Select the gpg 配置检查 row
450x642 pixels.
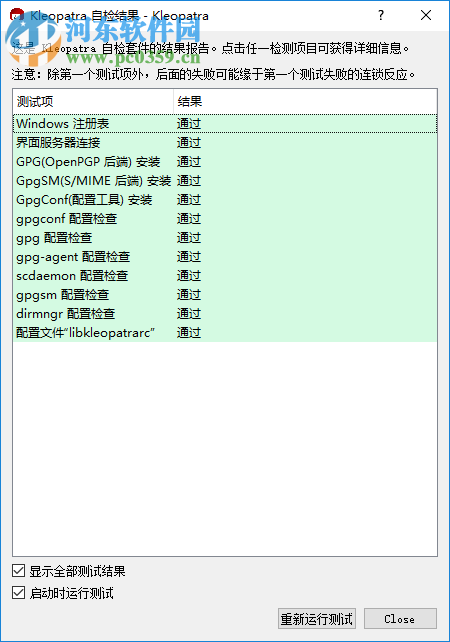click(x=225, y=238)
